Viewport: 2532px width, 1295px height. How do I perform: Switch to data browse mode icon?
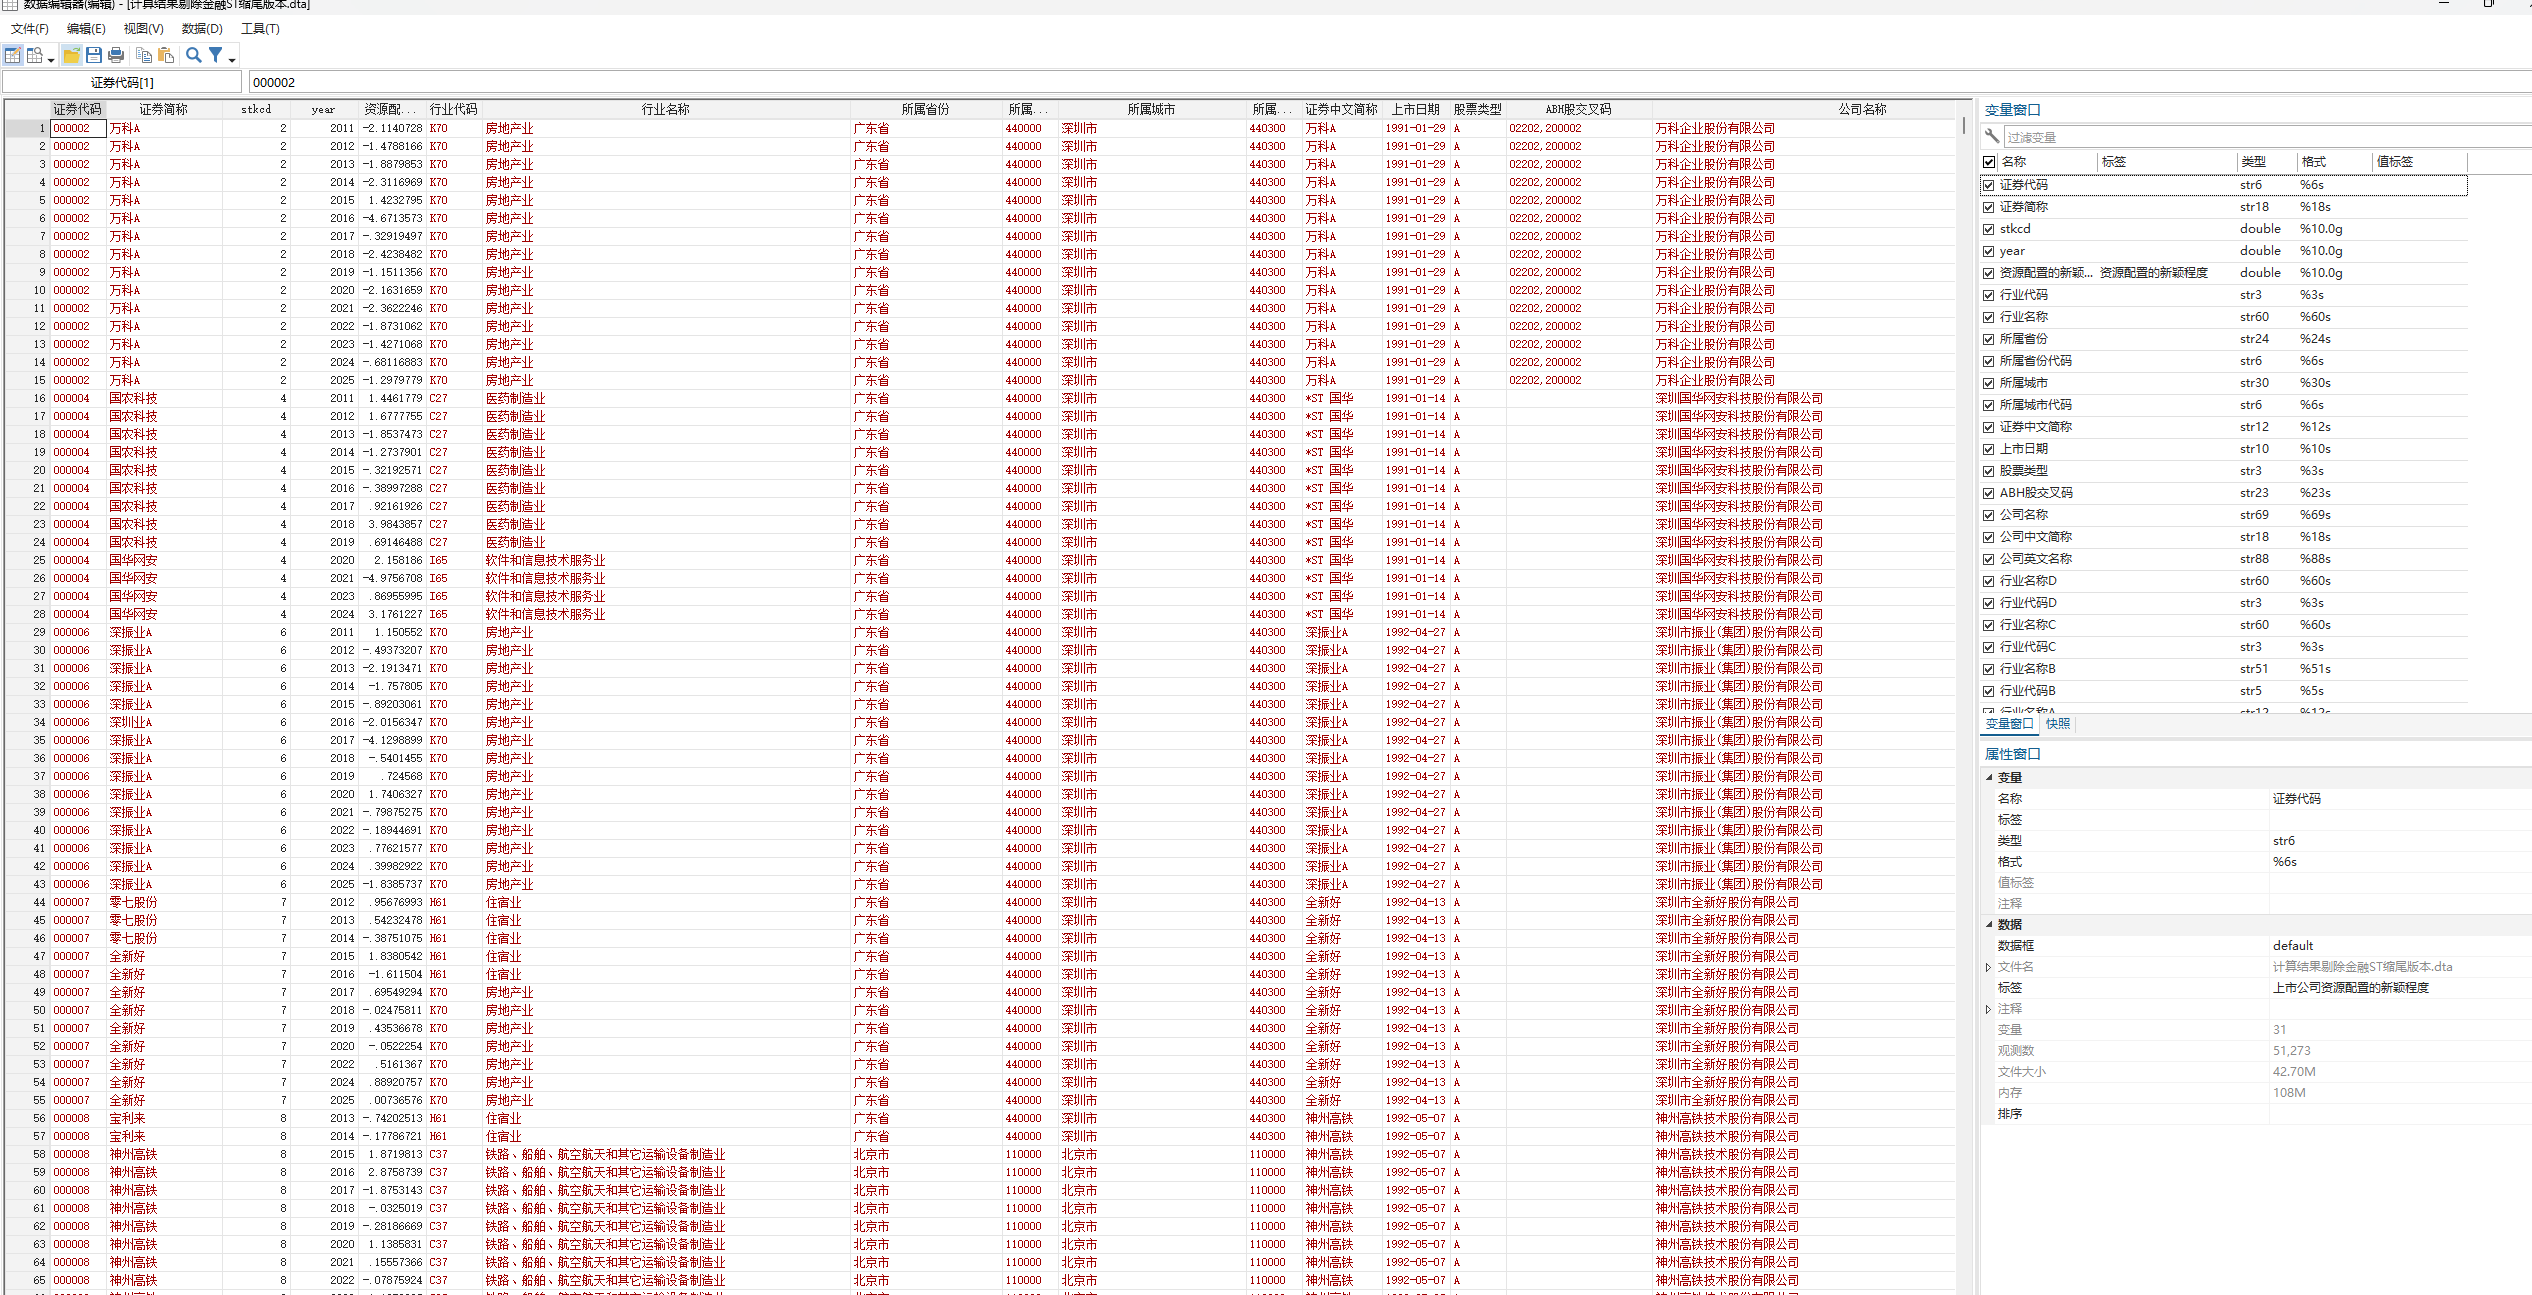[34, 56]
